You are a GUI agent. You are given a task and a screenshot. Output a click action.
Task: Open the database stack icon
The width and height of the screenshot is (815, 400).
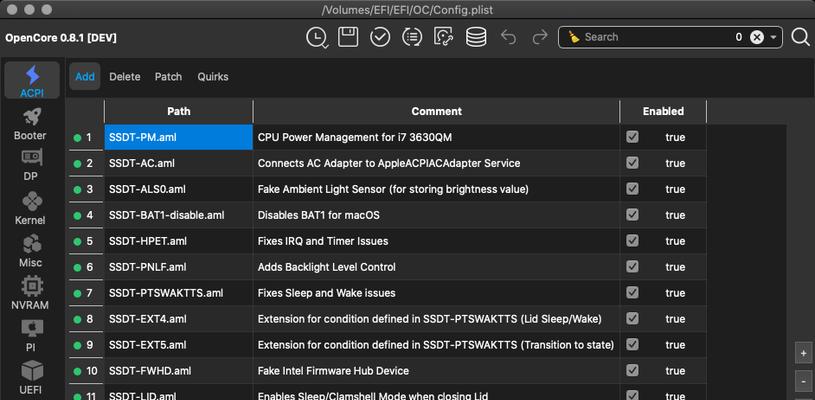(476, 37)
